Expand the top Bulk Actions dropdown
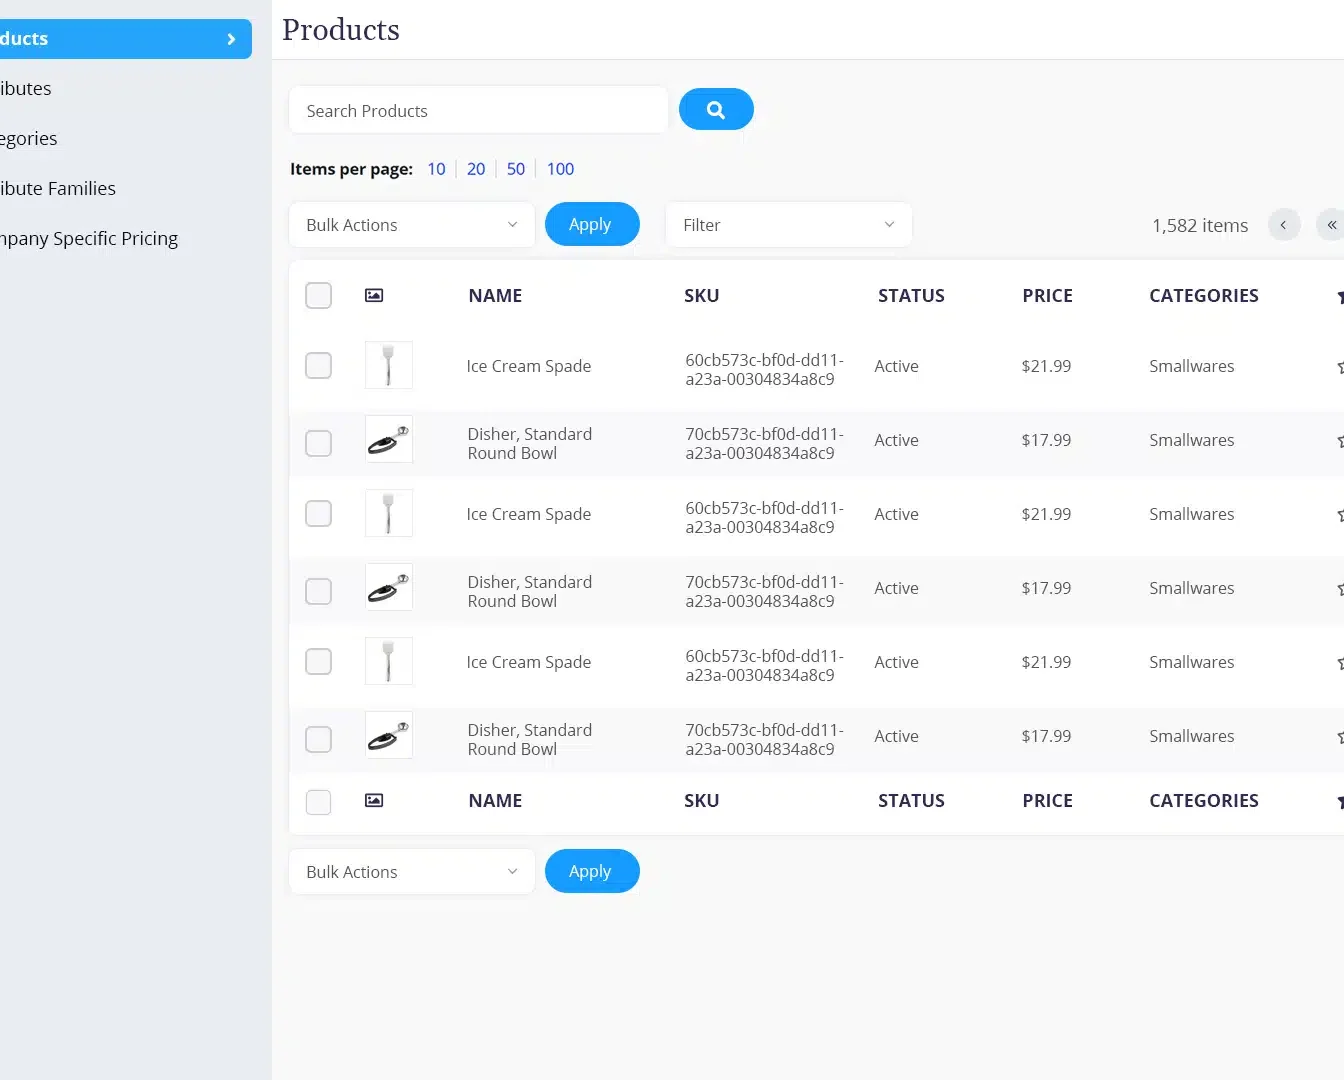The height and width of the screenshot is (1080, 1344). [411, 225]
